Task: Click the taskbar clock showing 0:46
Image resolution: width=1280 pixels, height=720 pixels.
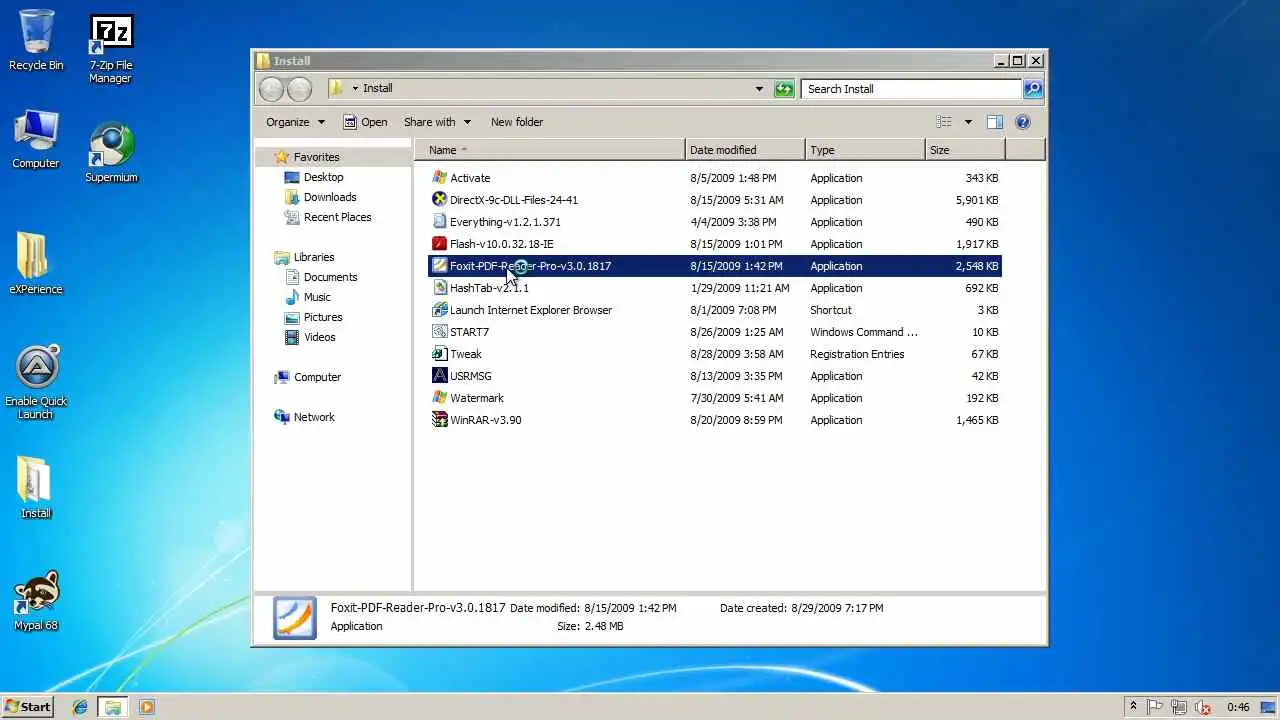Action: [x=1238, y=707]
